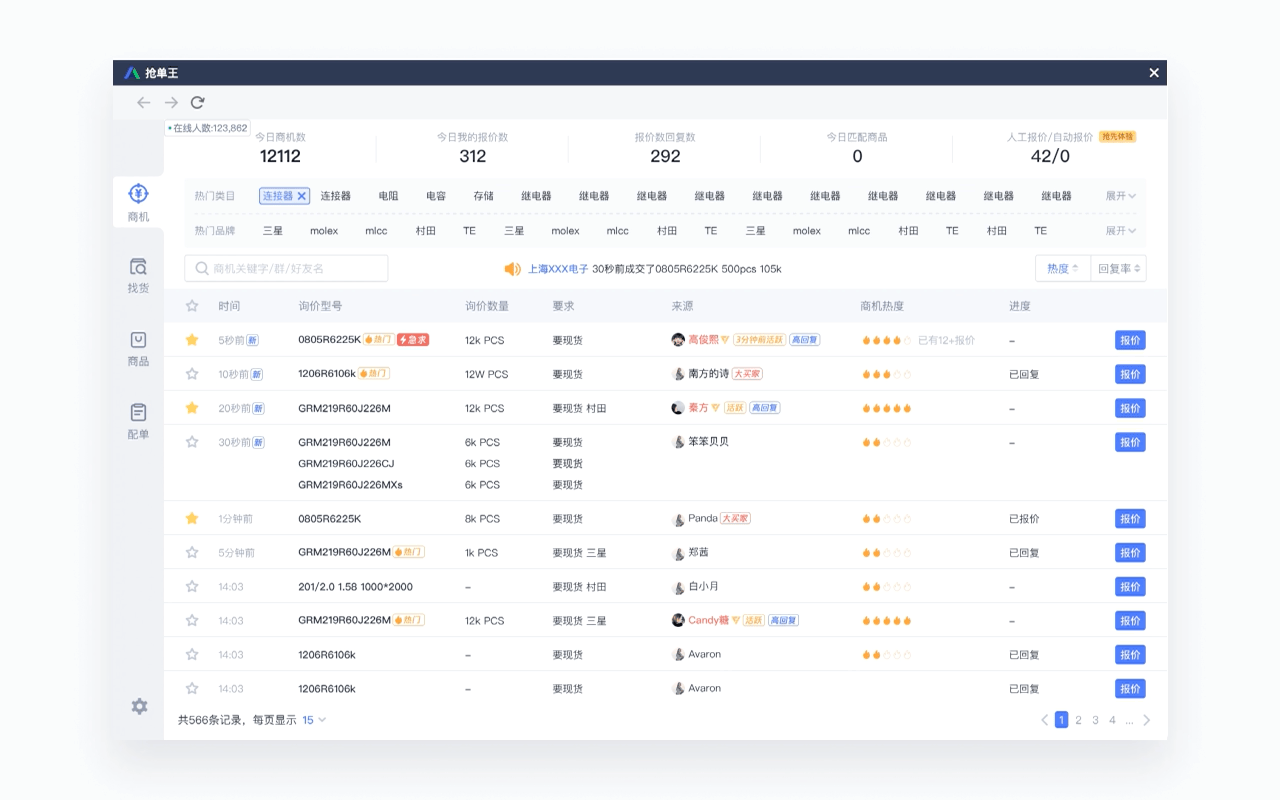
Task: Open the 商品 sidebar section
Action: click(138, 348)
